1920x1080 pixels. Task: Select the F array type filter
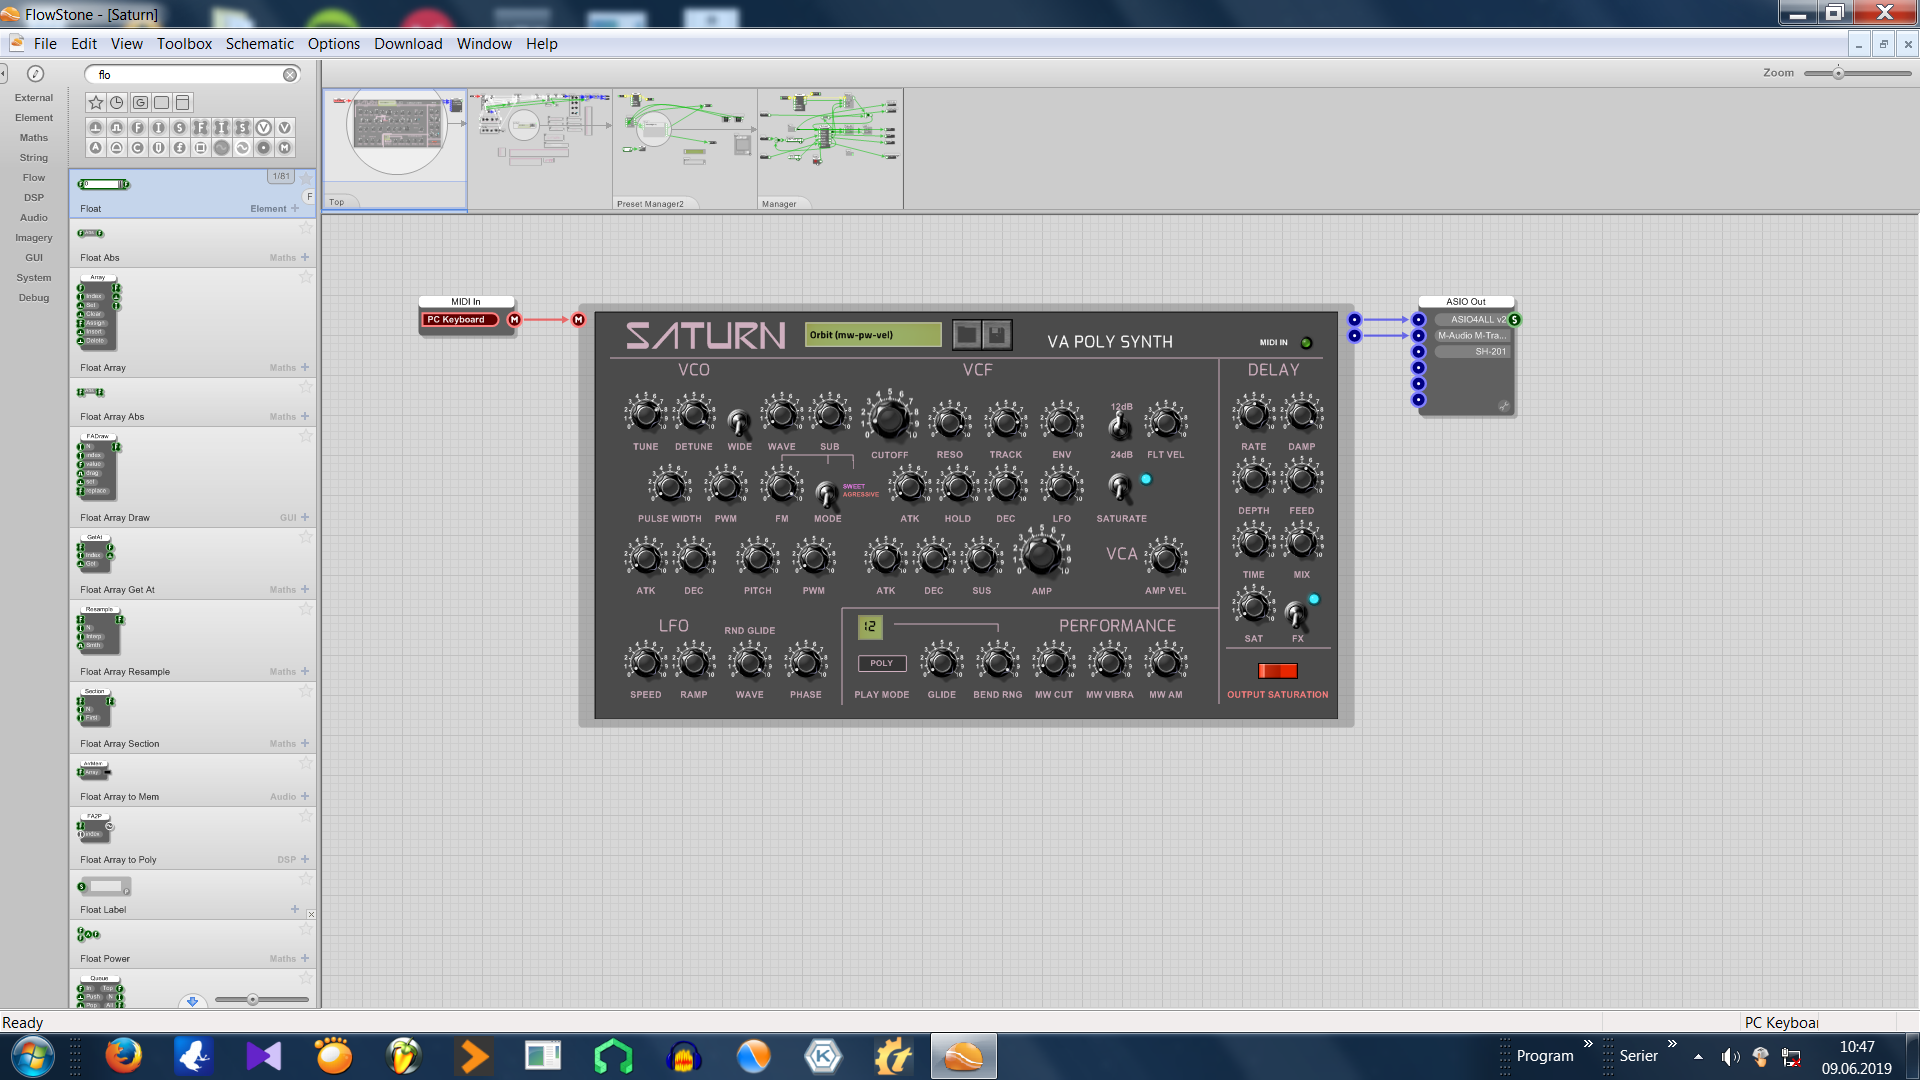201,128
